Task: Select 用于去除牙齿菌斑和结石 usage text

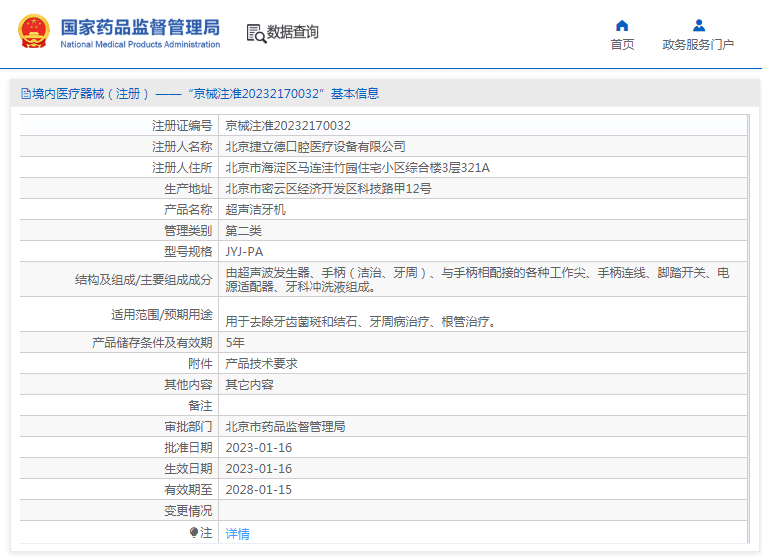Action: point(361,321)
